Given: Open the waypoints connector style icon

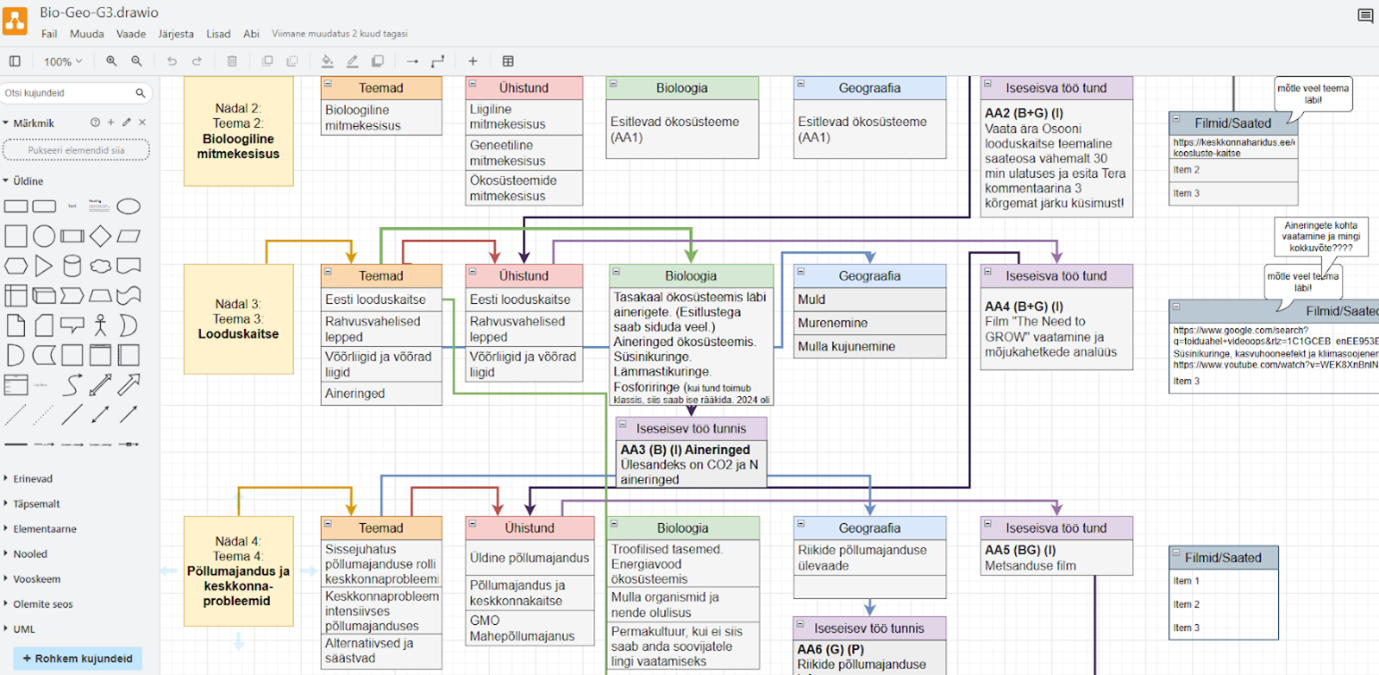Looking at the screenshot, I should (437, 62).
